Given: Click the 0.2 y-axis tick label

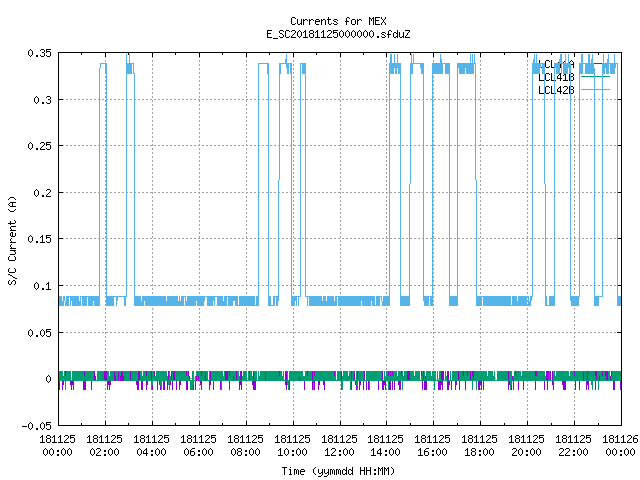Looking at the screenshot, I should 42,193.
